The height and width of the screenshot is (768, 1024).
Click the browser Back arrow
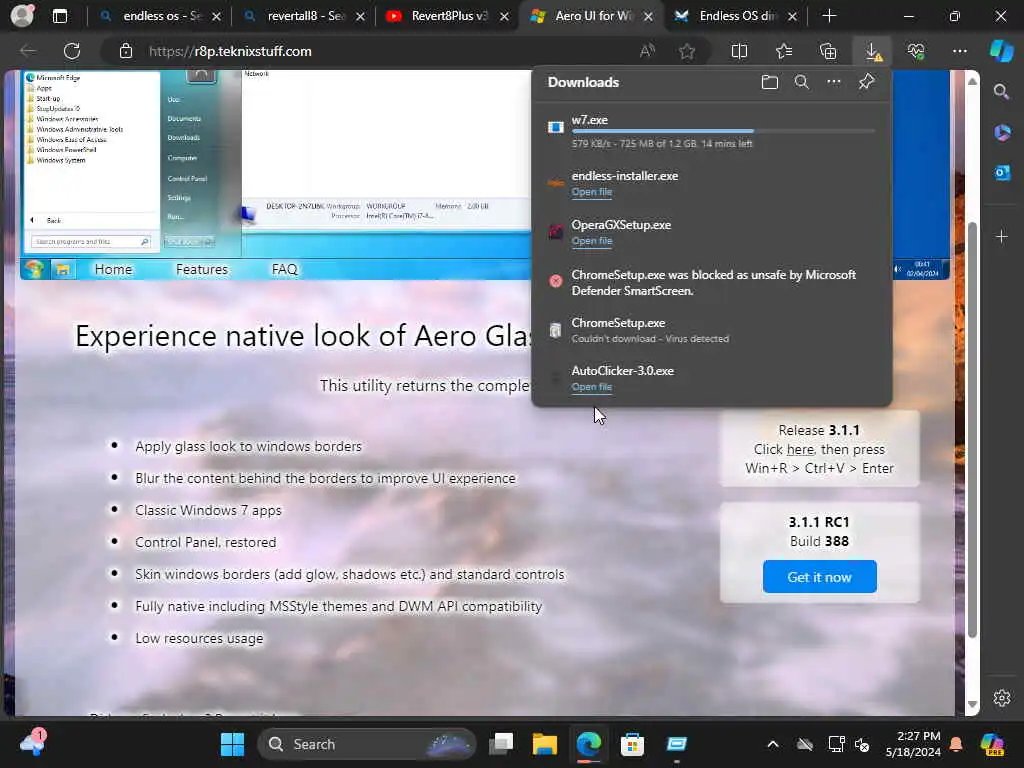tap(28, 51)
